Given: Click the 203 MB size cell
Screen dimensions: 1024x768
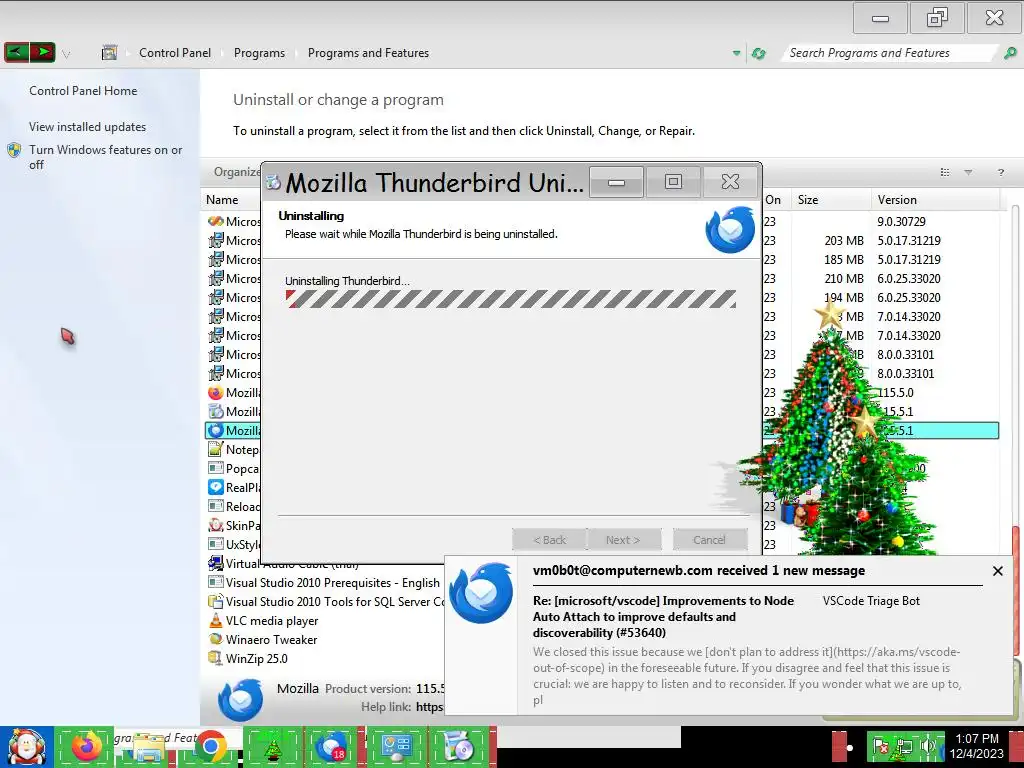Looking at the screenshot, I should 844,241.
